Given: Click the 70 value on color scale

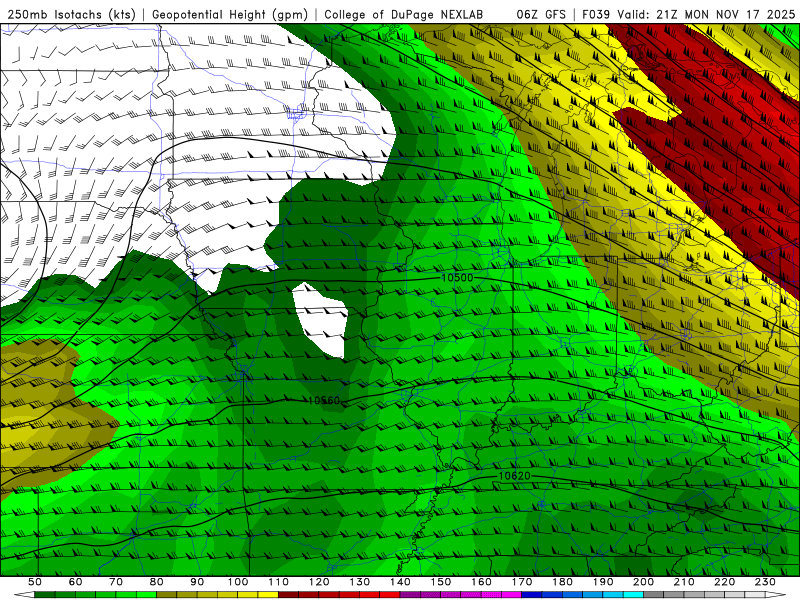Looking at the screenshot, I should point(116,582).
